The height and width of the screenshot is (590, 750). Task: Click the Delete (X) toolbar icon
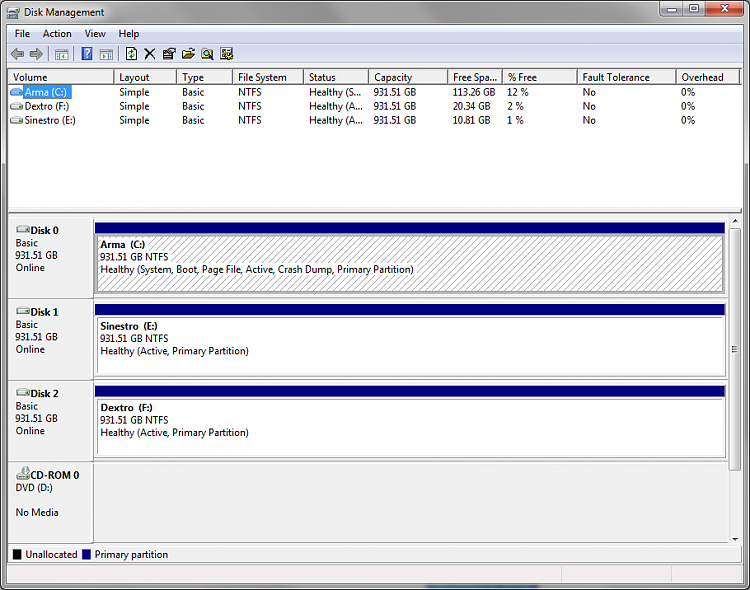coord(150,54)
